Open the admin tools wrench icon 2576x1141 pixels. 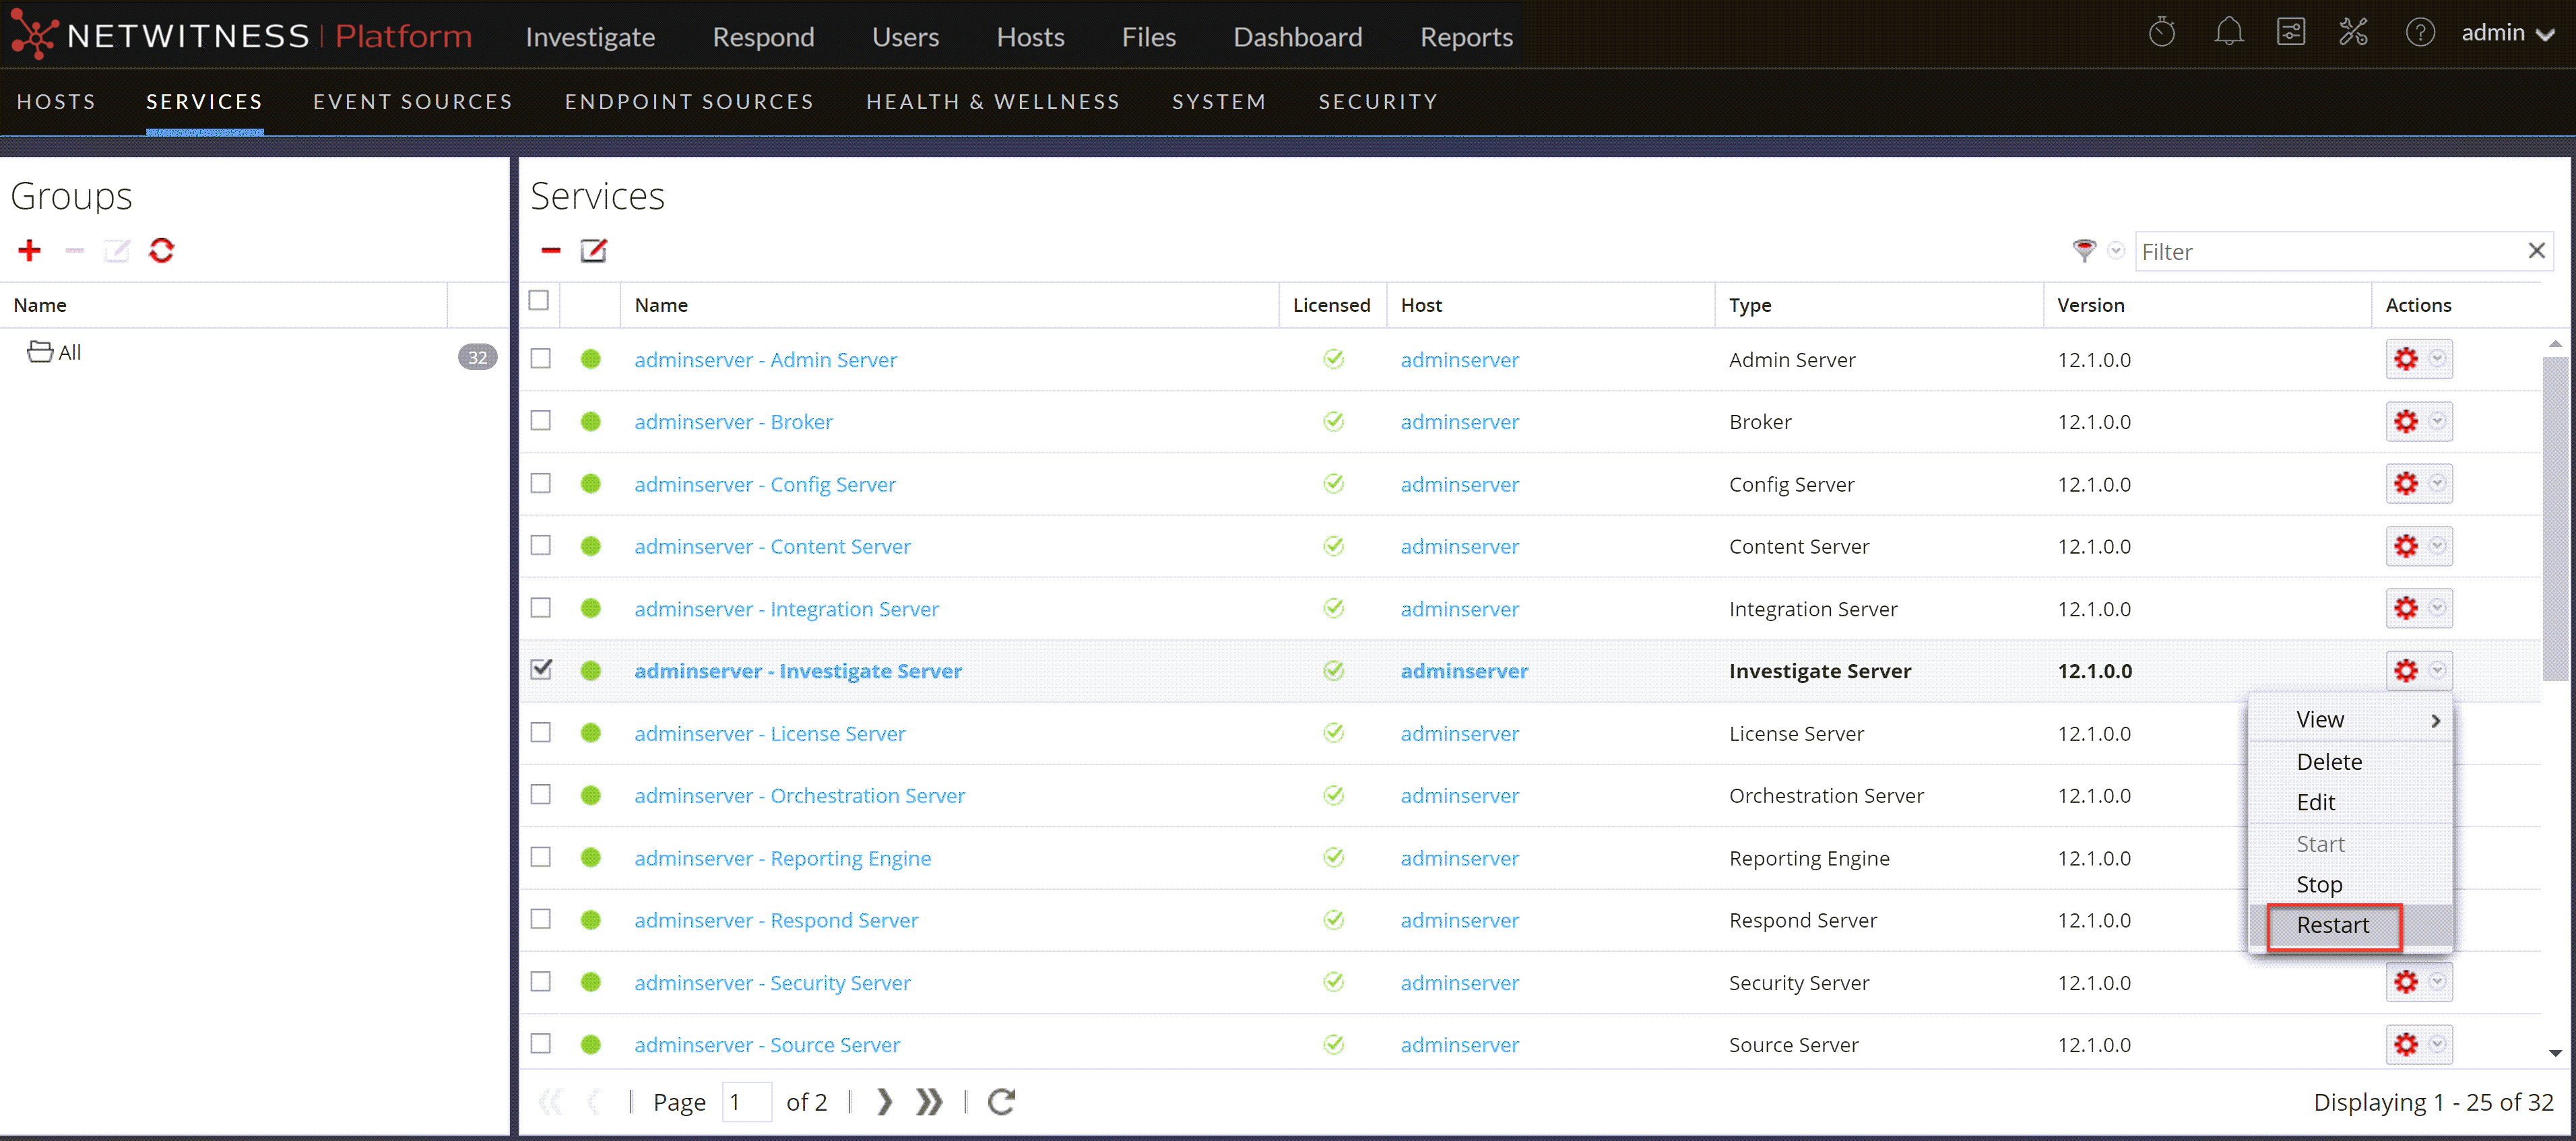click(2353, 33)
